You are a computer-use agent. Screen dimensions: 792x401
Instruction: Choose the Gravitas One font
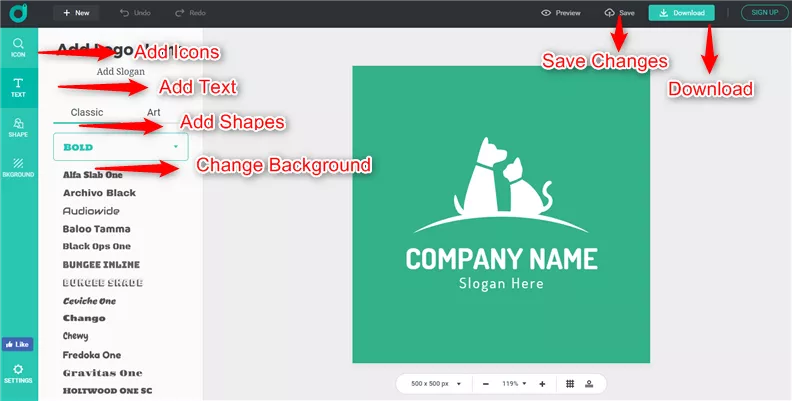103,373
